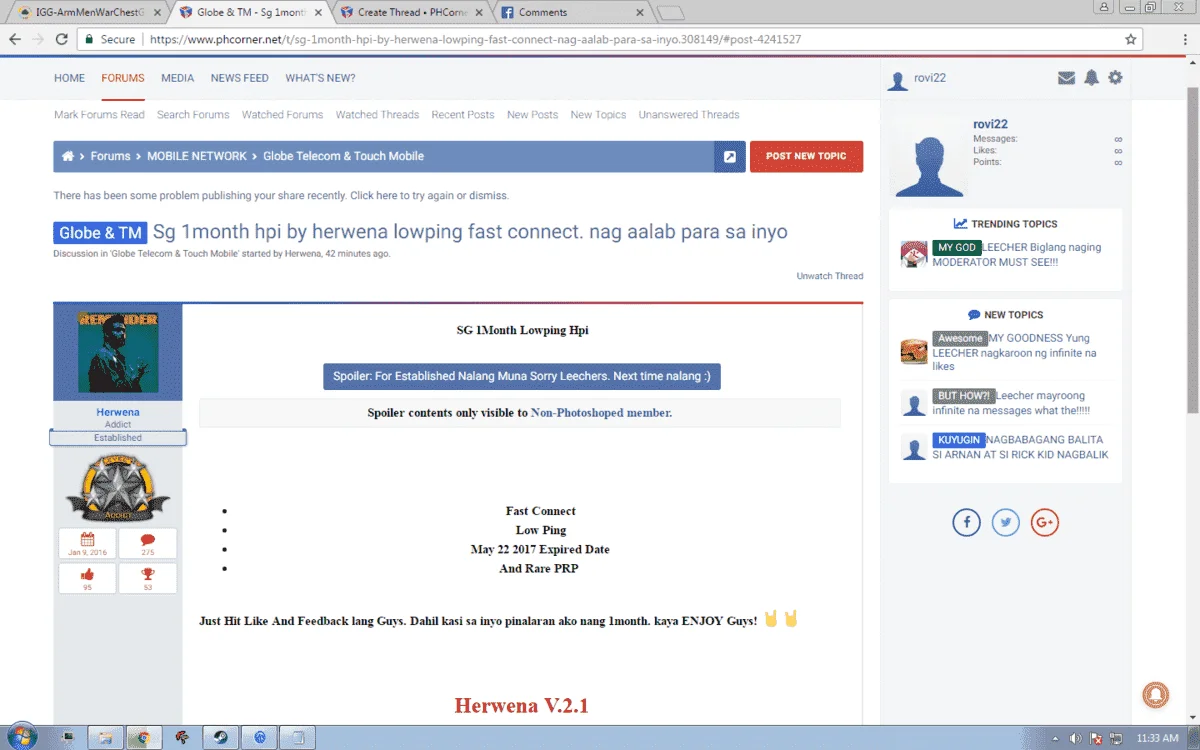1200x750 pixels.
Task: Share on Google Plus via the circle icon
Action: click(1044, 522)
